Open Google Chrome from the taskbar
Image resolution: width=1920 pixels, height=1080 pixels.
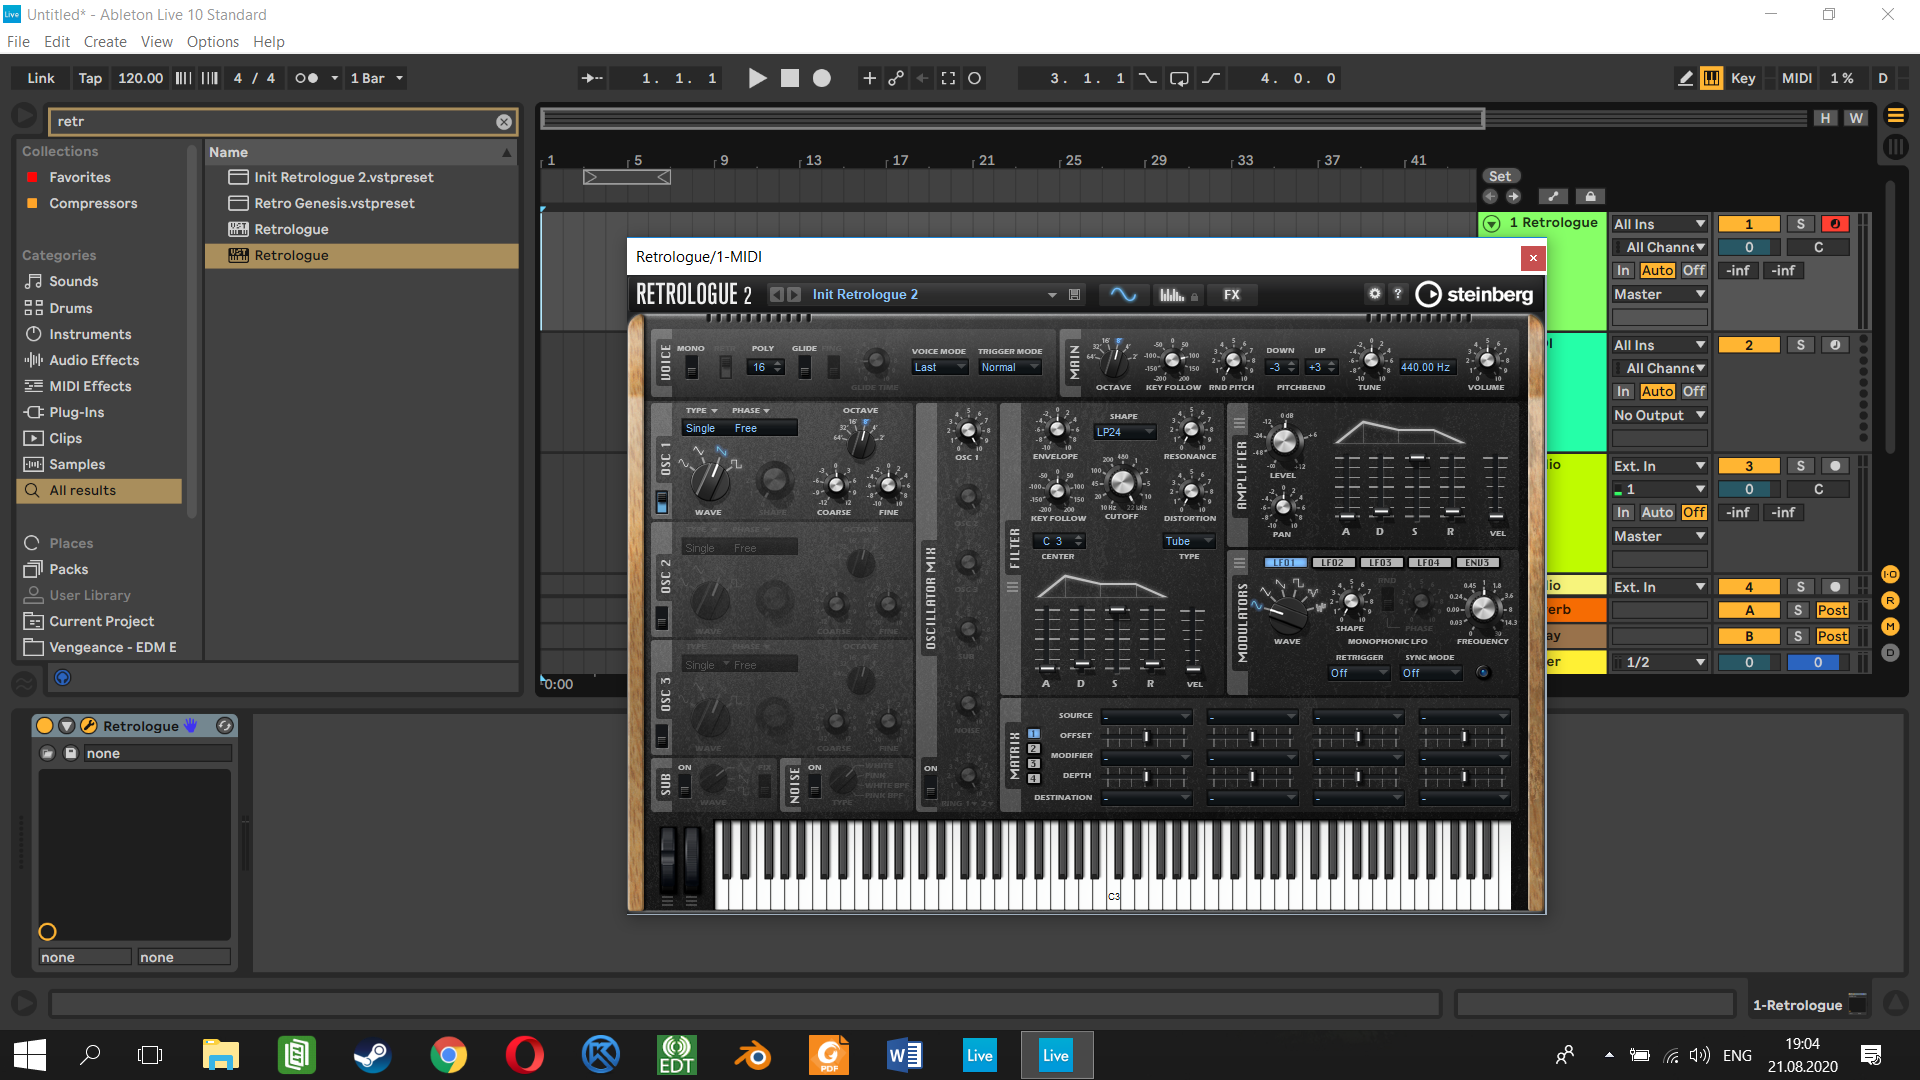[448, 1055]
